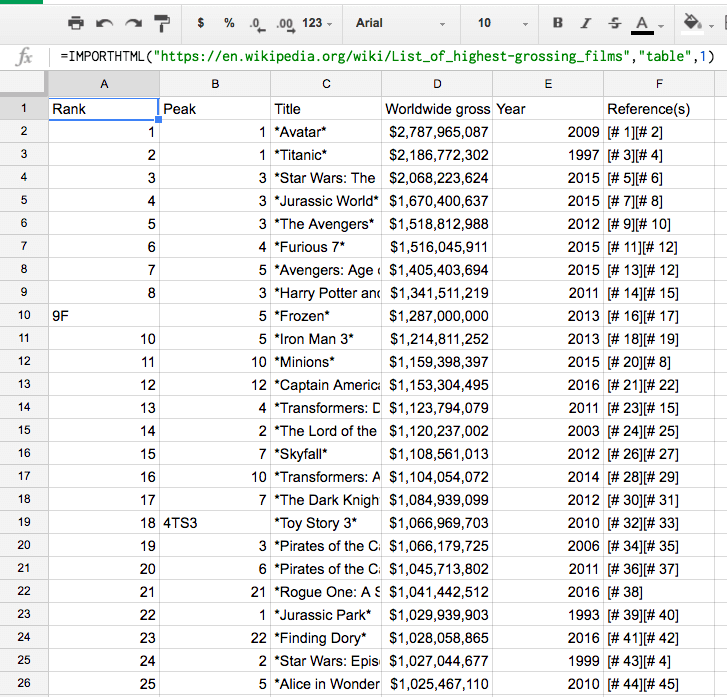Select row 10 header
This screenshot has height=697, width=727.
coord(24,315)
